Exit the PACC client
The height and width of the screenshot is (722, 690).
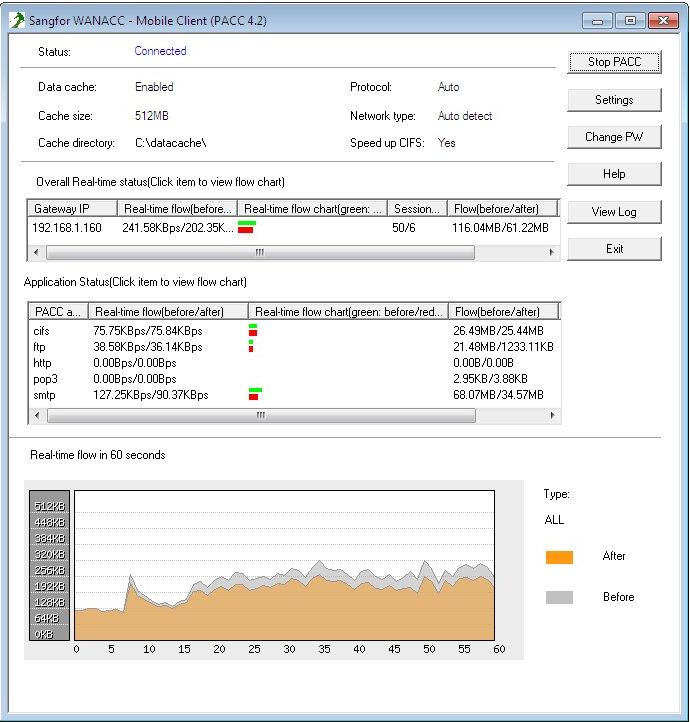(615, 249)
